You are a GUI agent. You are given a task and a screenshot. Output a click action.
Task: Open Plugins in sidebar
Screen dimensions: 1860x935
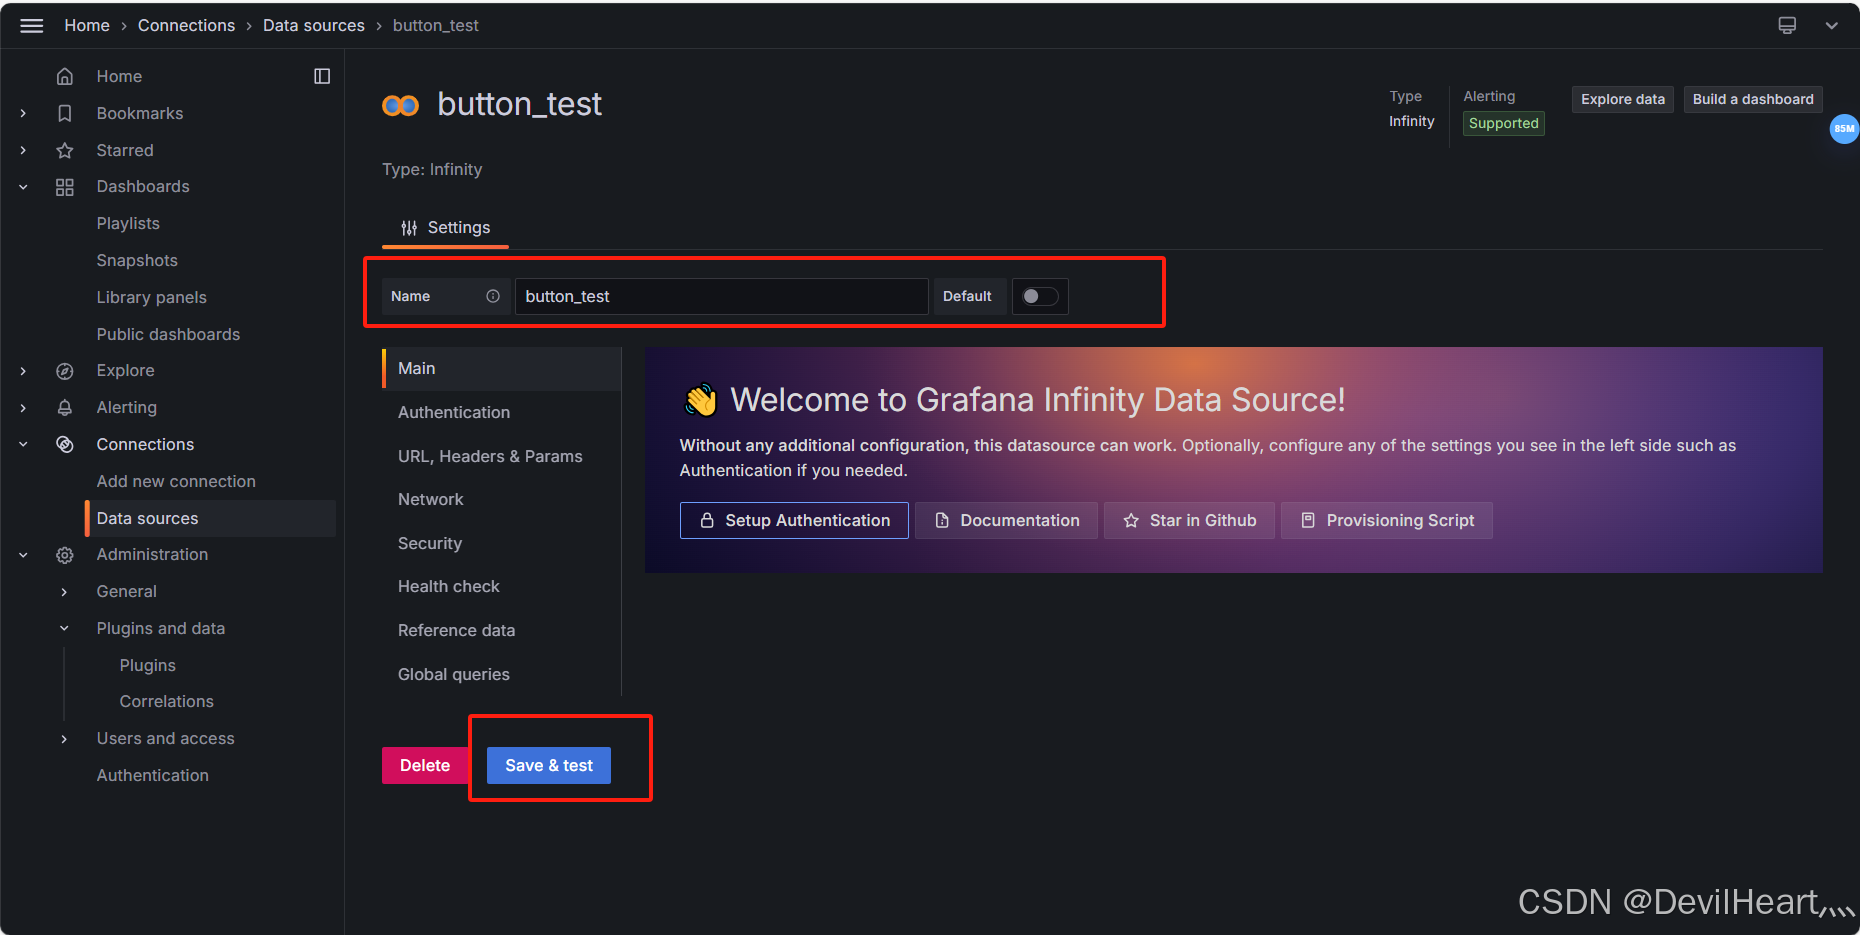coord(147,666)
